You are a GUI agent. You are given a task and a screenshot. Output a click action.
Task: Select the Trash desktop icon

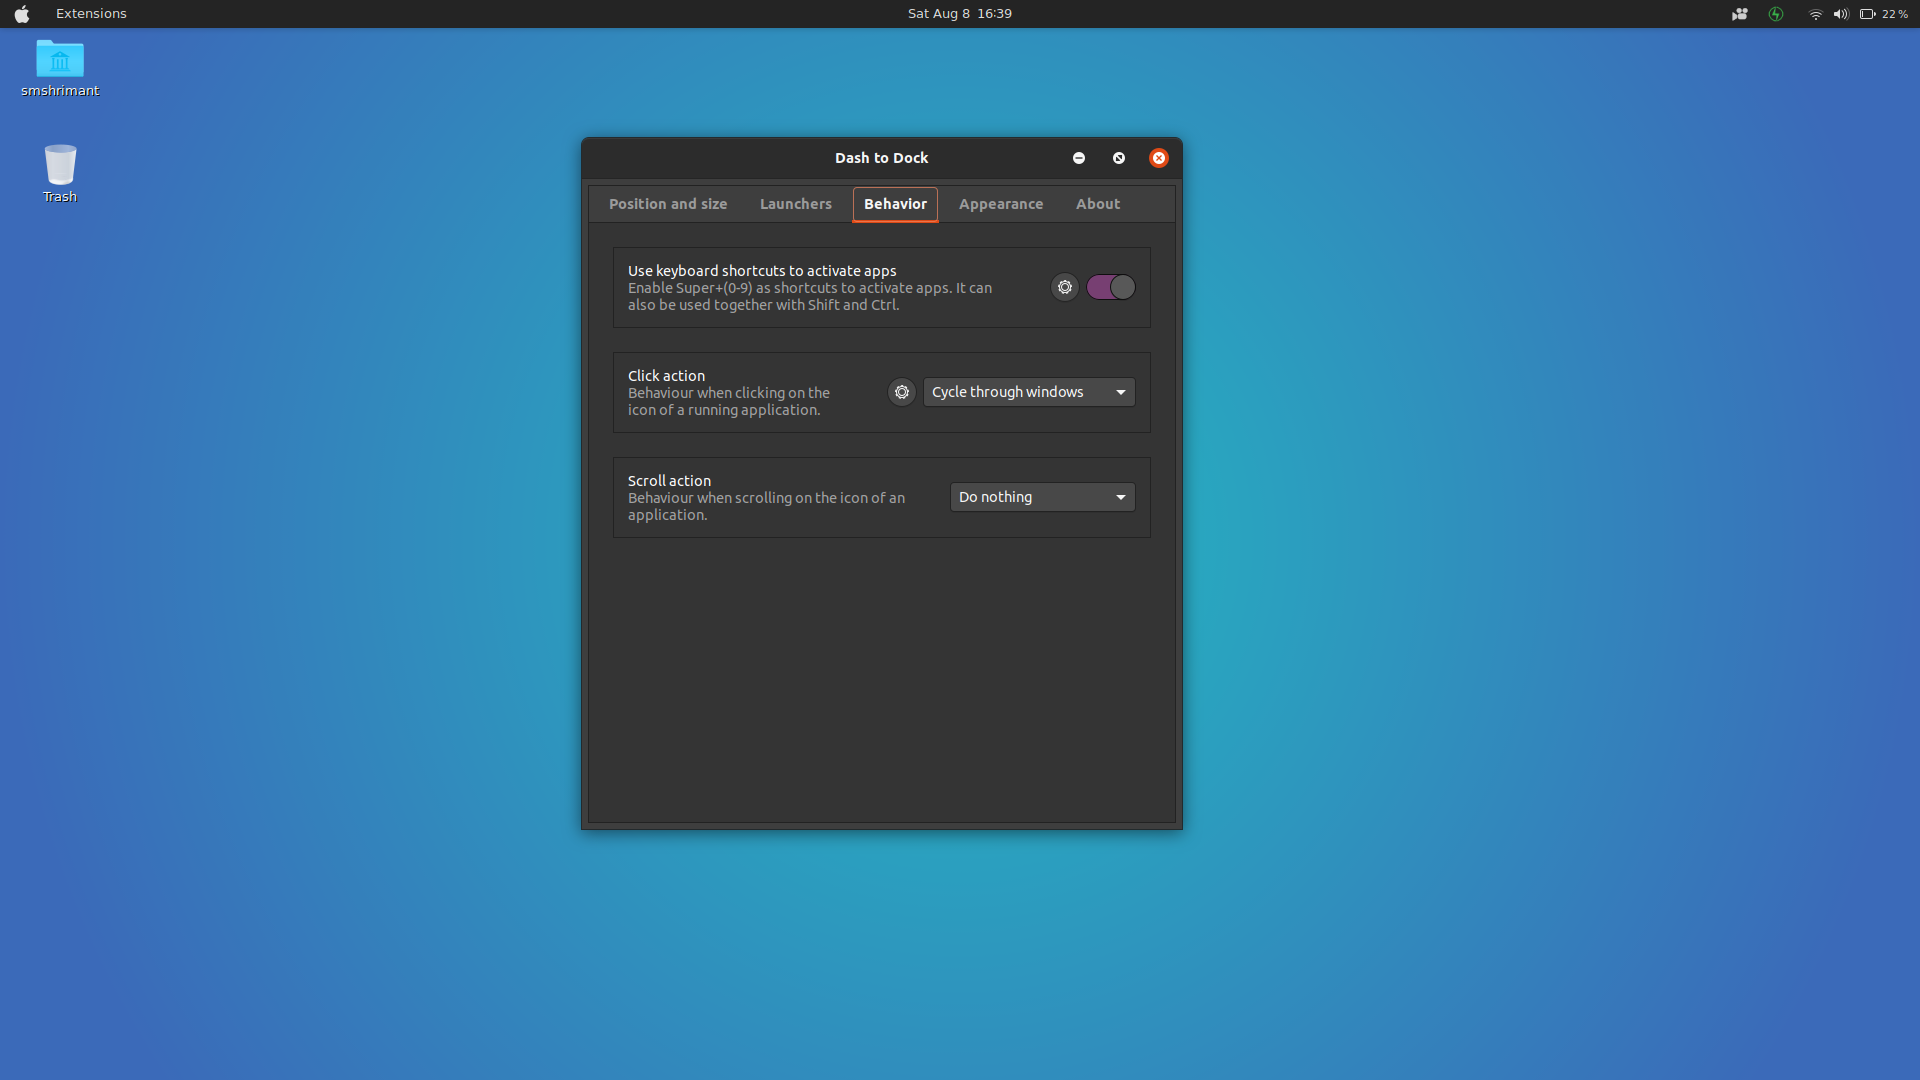tap(60, 174)
